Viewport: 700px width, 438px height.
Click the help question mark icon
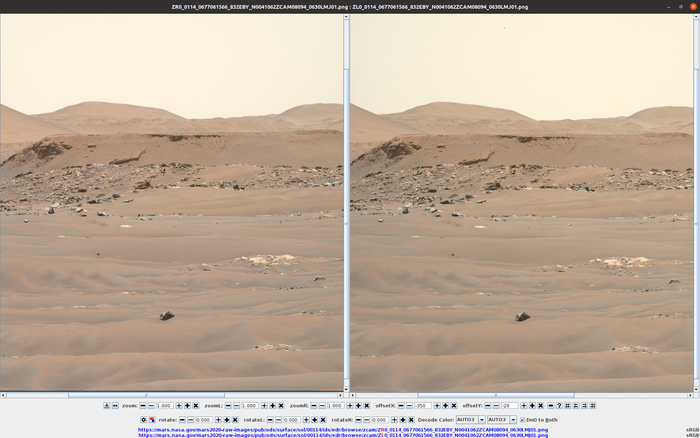(x=559, y=406)
